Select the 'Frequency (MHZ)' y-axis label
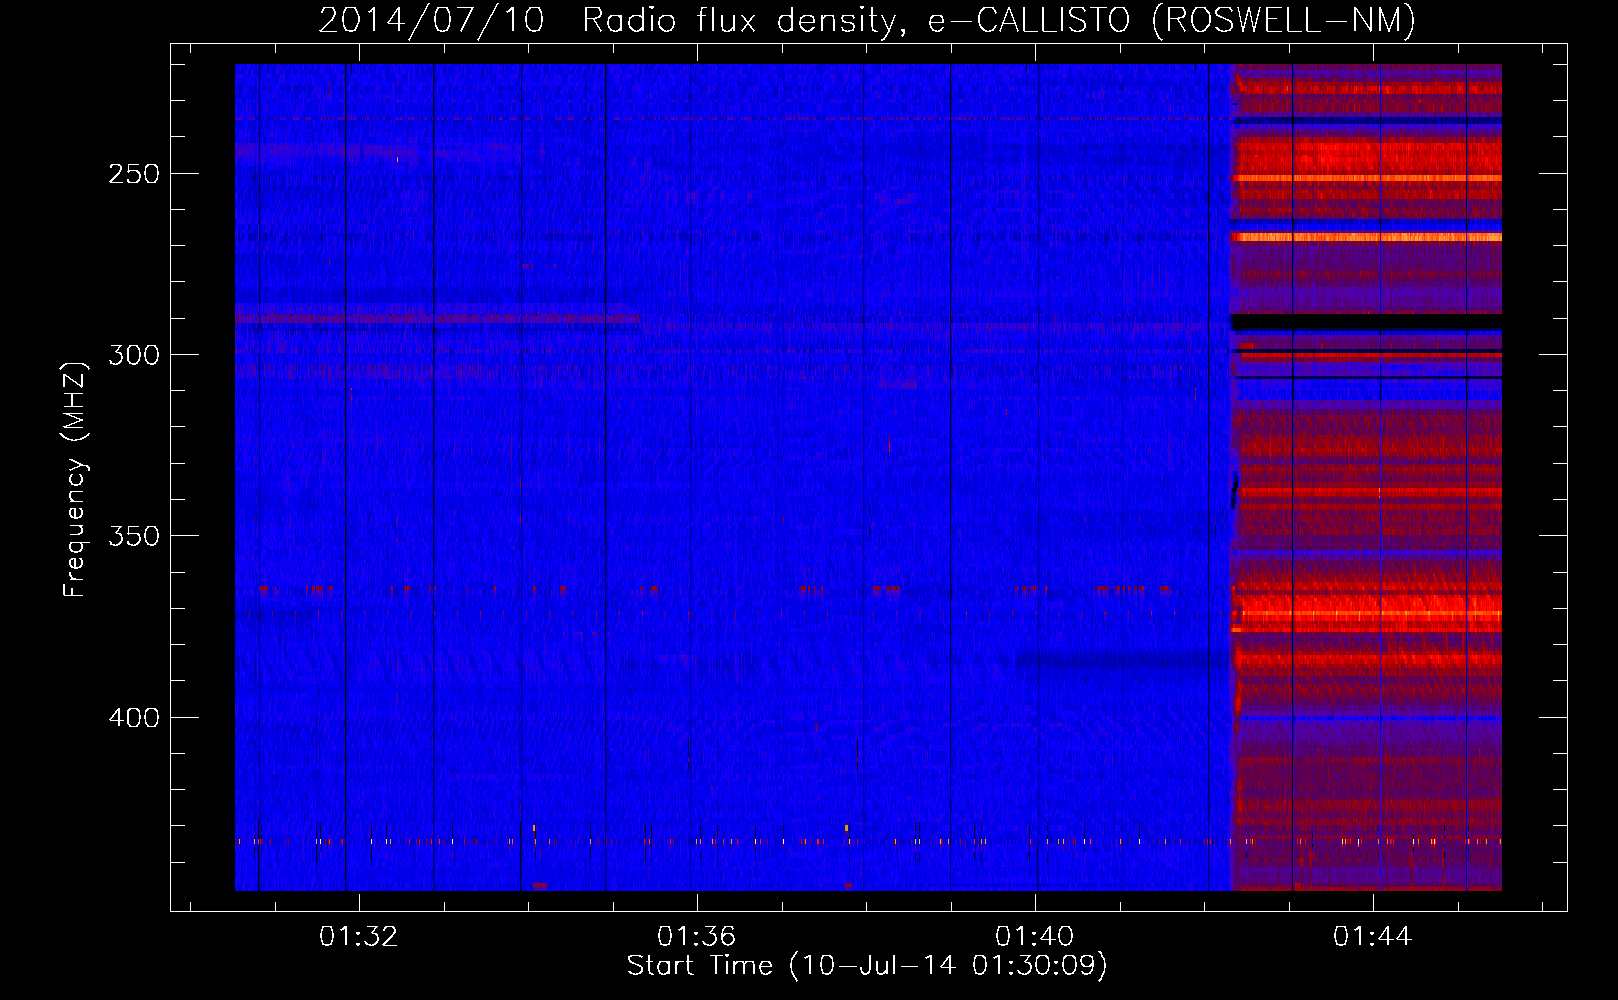The image size is (1618, 1000). pyautogui.click(x=76, y=480)
